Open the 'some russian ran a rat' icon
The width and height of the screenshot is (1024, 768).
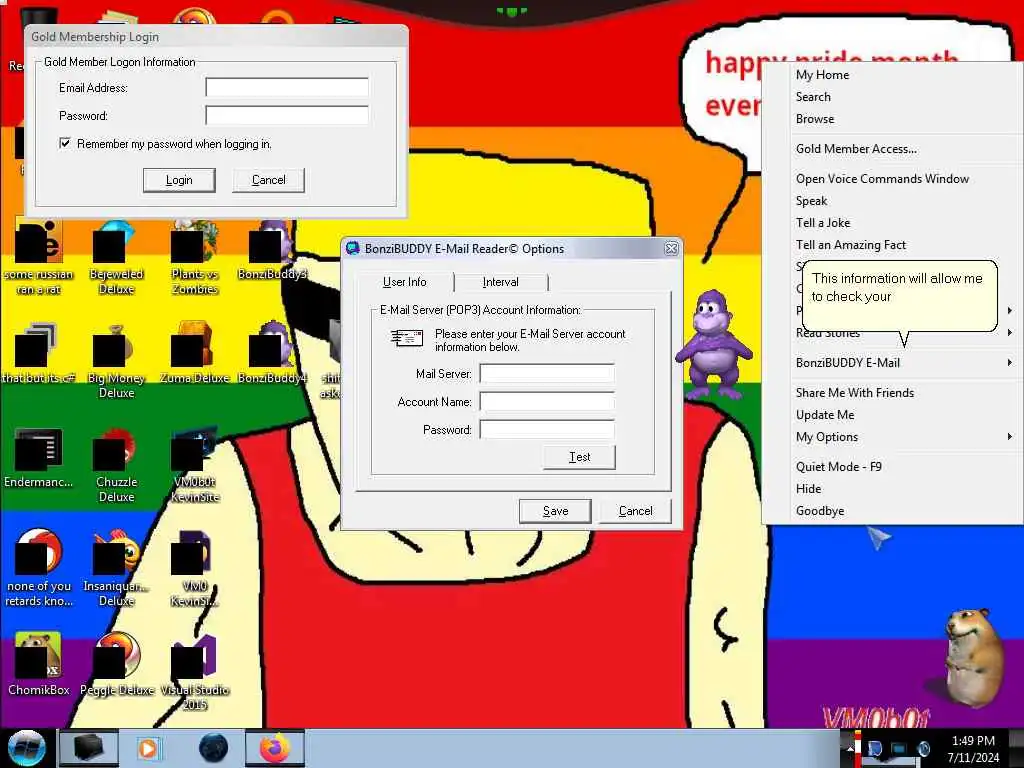tap(38, 258)
